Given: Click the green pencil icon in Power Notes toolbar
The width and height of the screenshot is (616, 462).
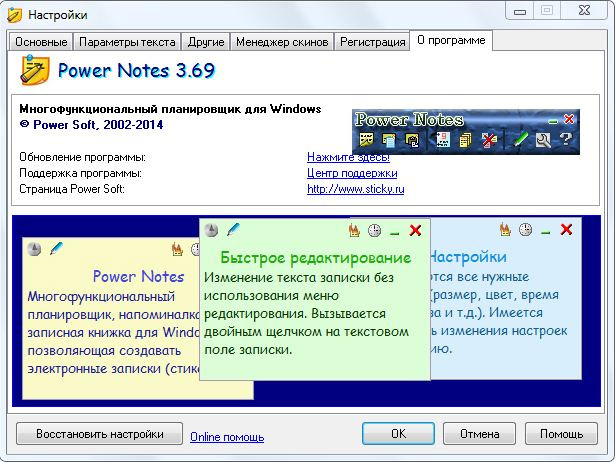Looking at the screenshot, I should (x=521, y=139).
